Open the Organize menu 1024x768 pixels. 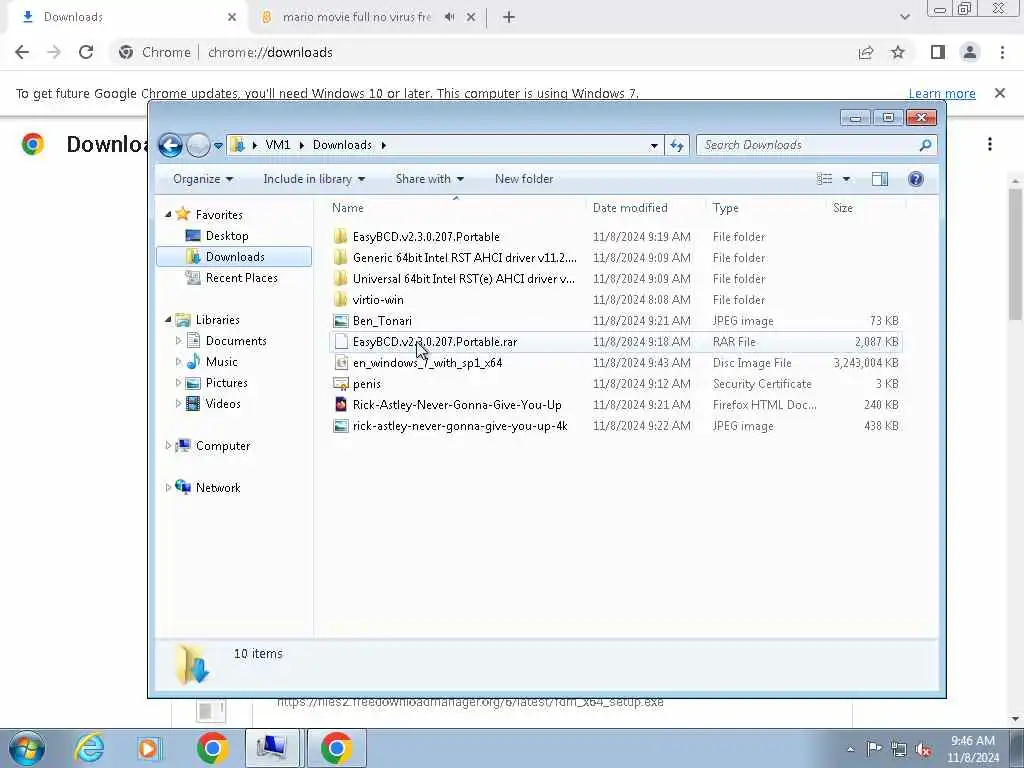(x=202, y=179)
